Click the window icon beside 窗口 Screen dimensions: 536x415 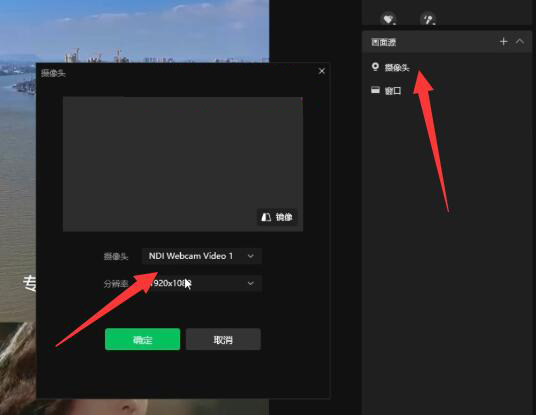click(x=375, y=90)
